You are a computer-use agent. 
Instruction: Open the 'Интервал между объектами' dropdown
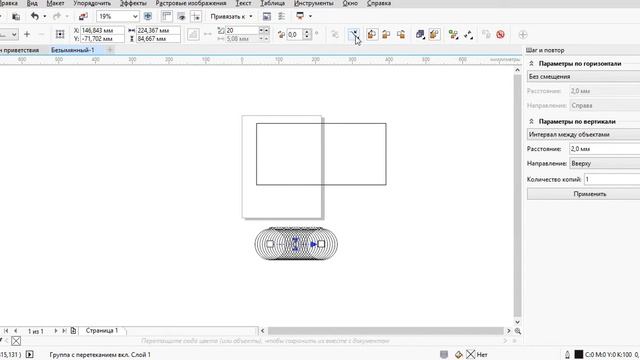[x=584, y=135]
